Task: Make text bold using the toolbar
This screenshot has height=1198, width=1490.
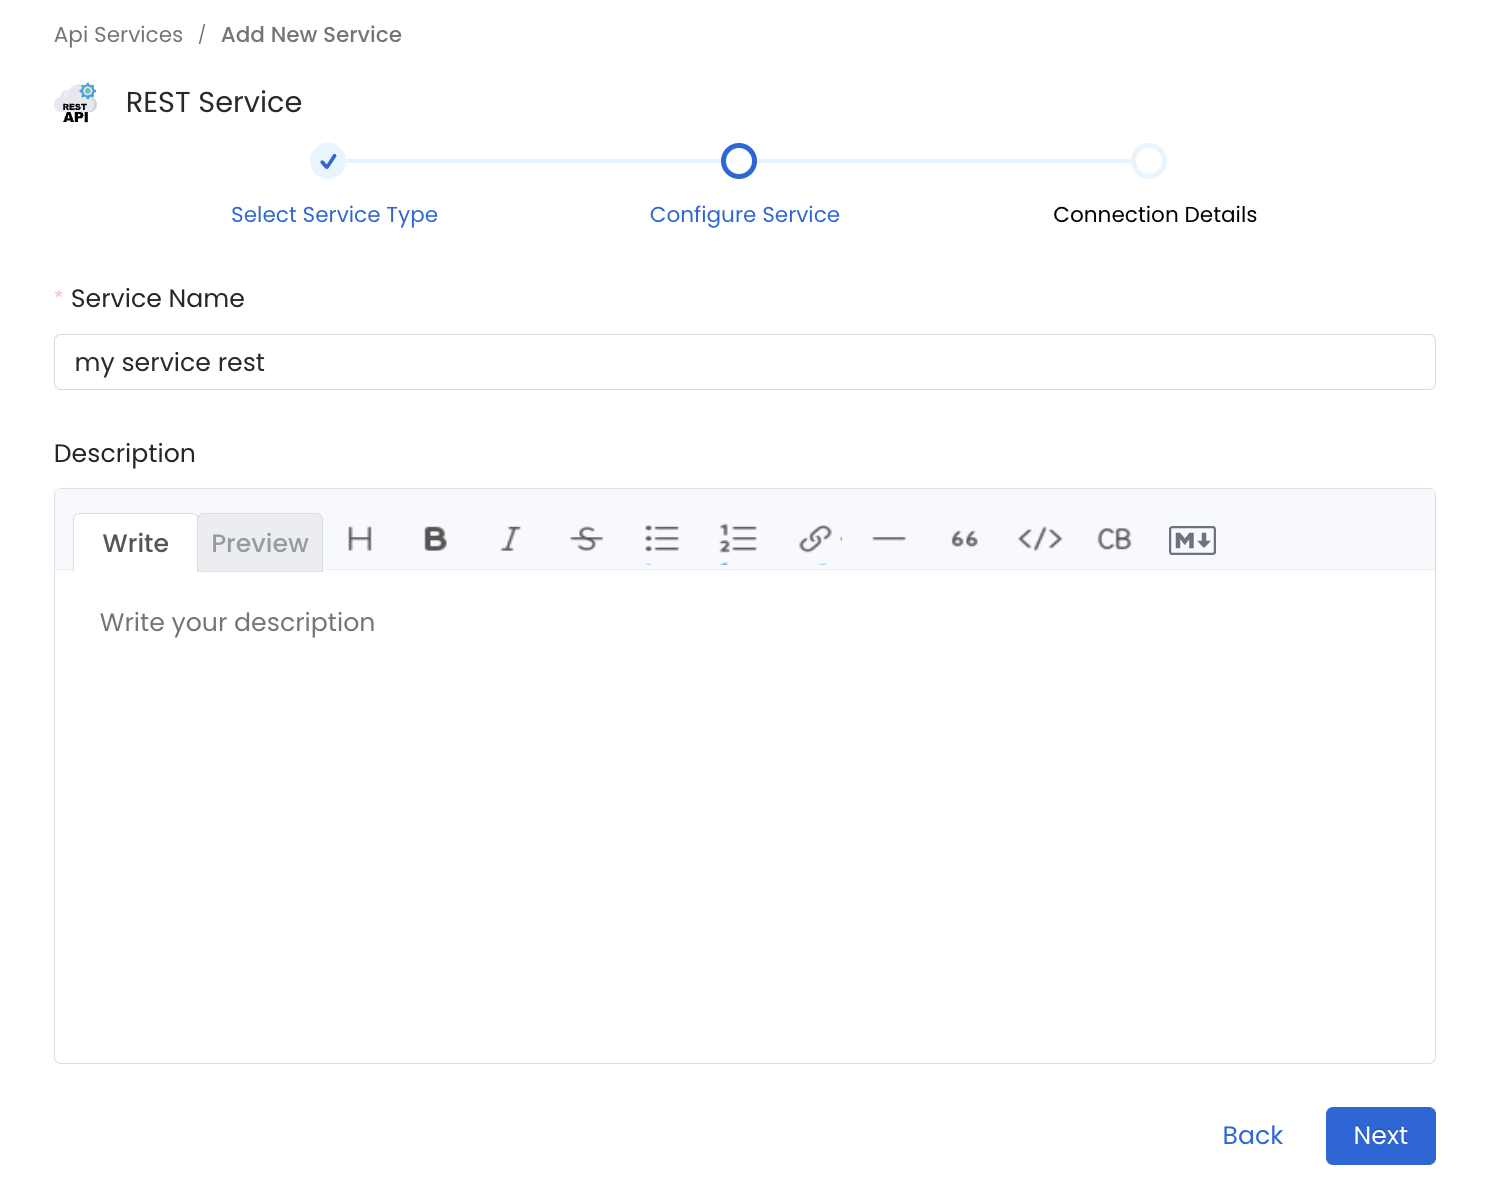Action: point(434,540)
